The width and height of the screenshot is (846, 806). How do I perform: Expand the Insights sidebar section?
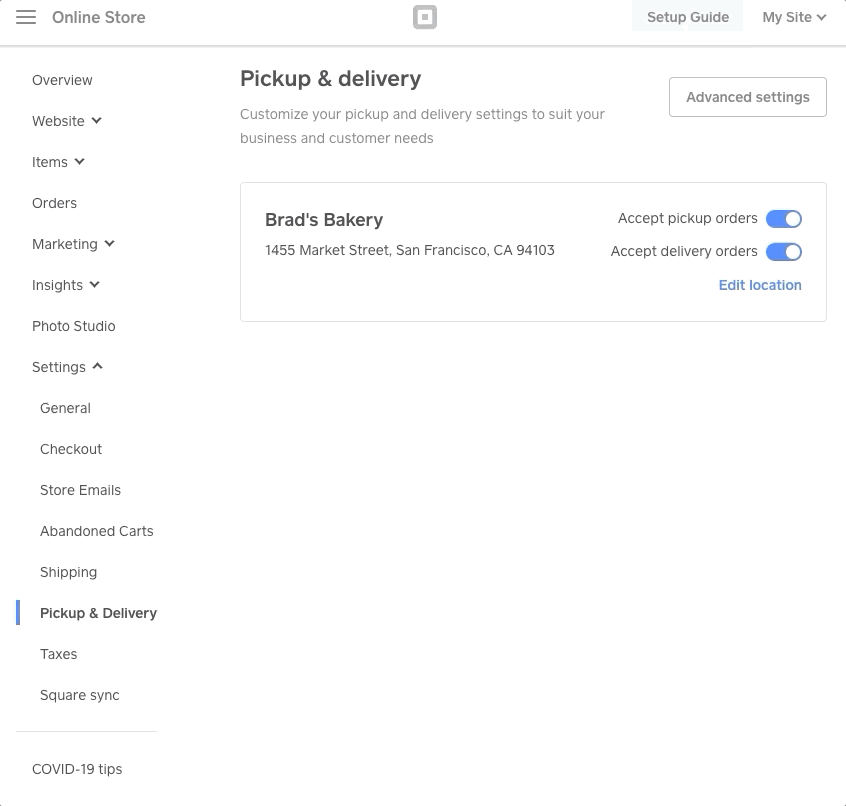point(66,285)
